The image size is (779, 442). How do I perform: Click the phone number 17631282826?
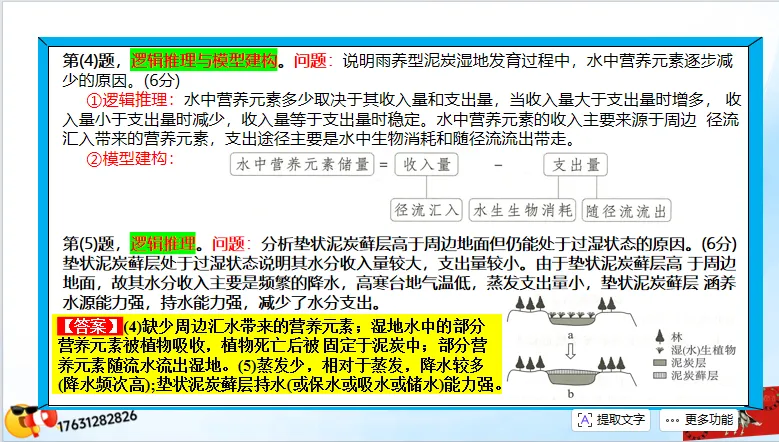coord(97,421)
